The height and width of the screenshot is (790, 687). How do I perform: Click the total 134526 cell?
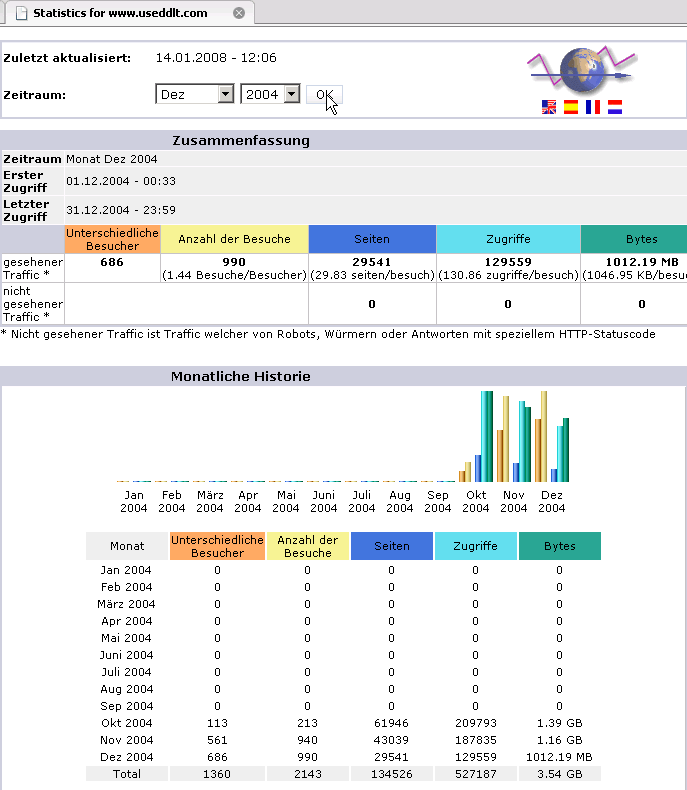tap(391, 774)
